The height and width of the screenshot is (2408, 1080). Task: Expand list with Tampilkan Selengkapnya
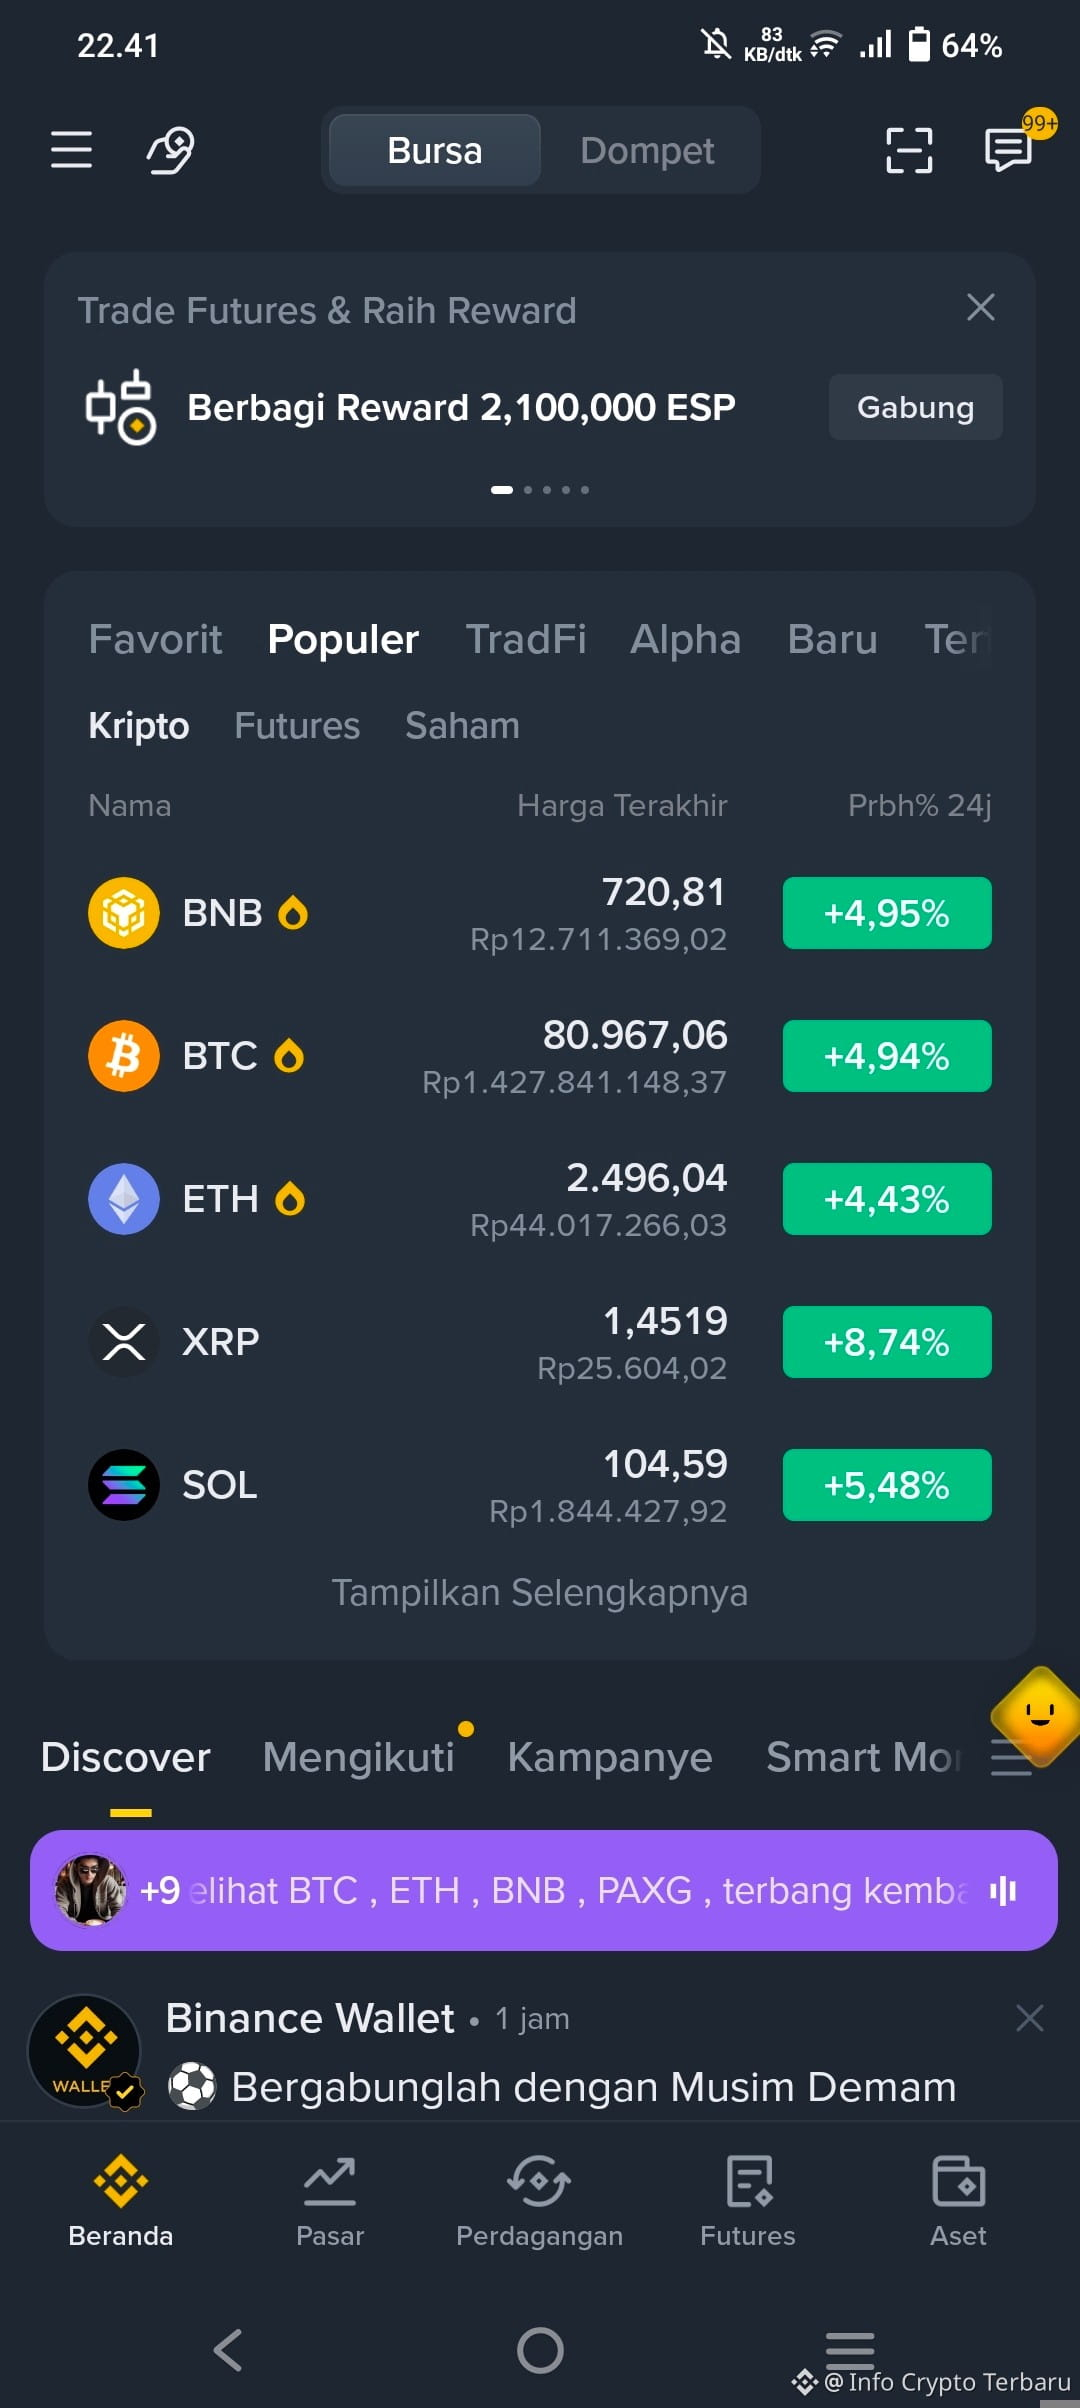pos(540,1592)
